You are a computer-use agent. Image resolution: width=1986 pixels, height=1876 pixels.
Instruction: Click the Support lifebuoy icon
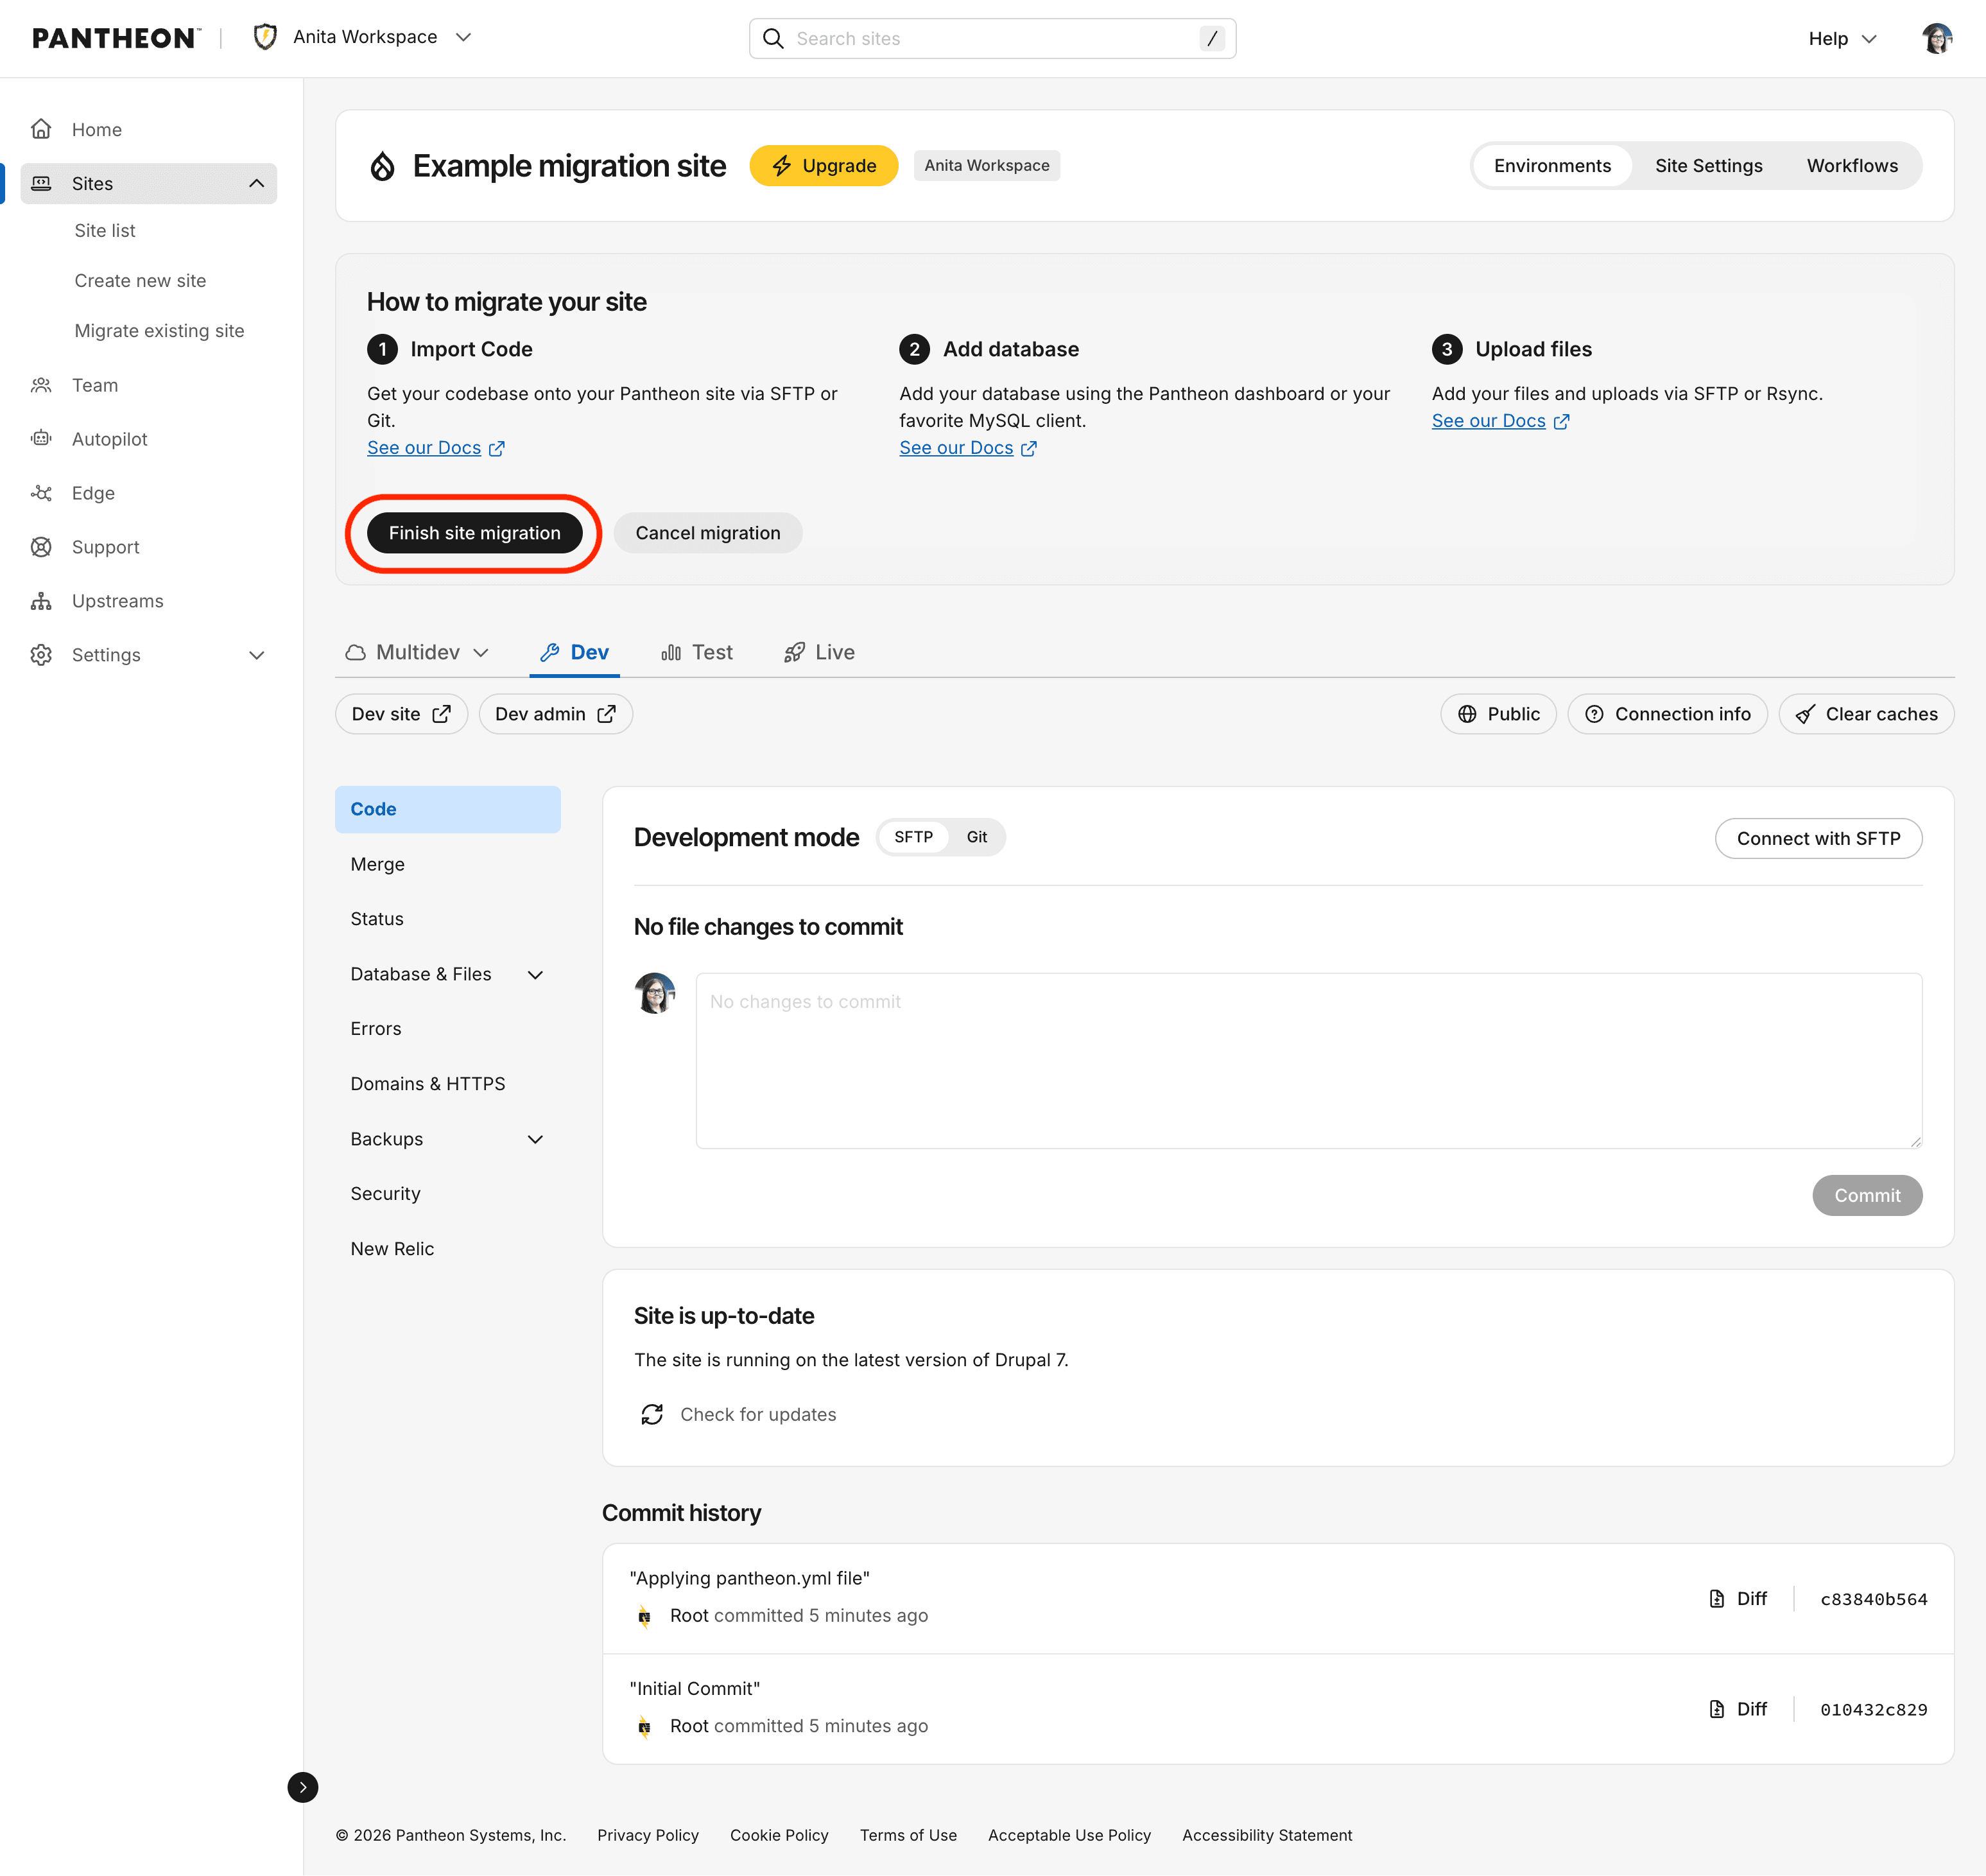pyautogui.click(x=41, y=547)
